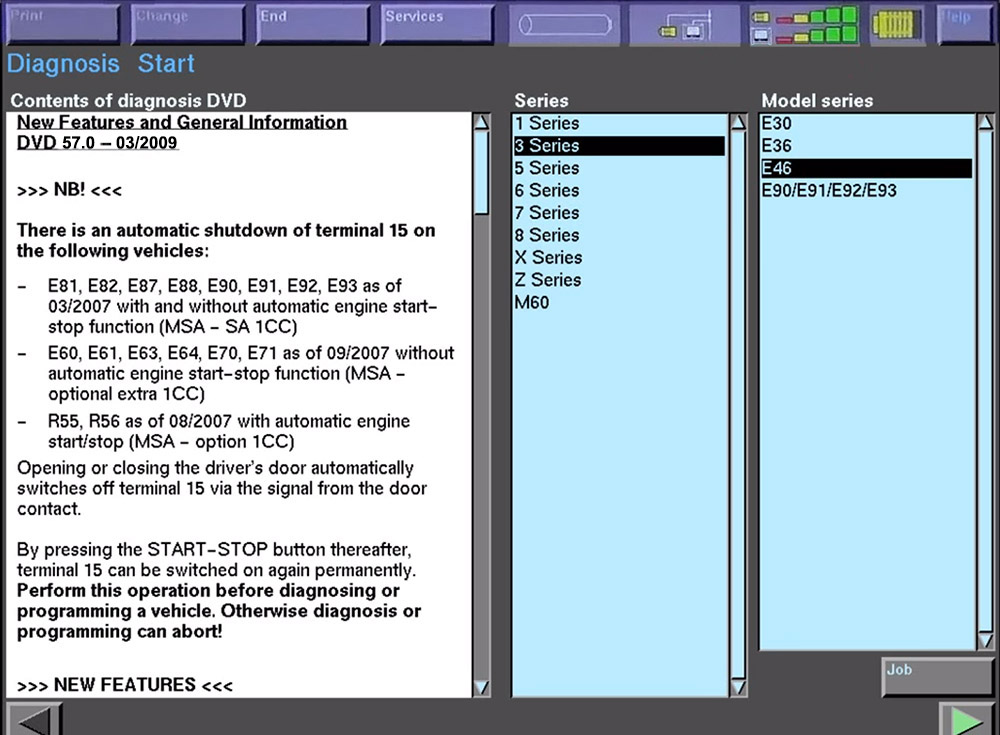
Task: Click the contents panel scroll up arrow
Action: pos(482,122)
